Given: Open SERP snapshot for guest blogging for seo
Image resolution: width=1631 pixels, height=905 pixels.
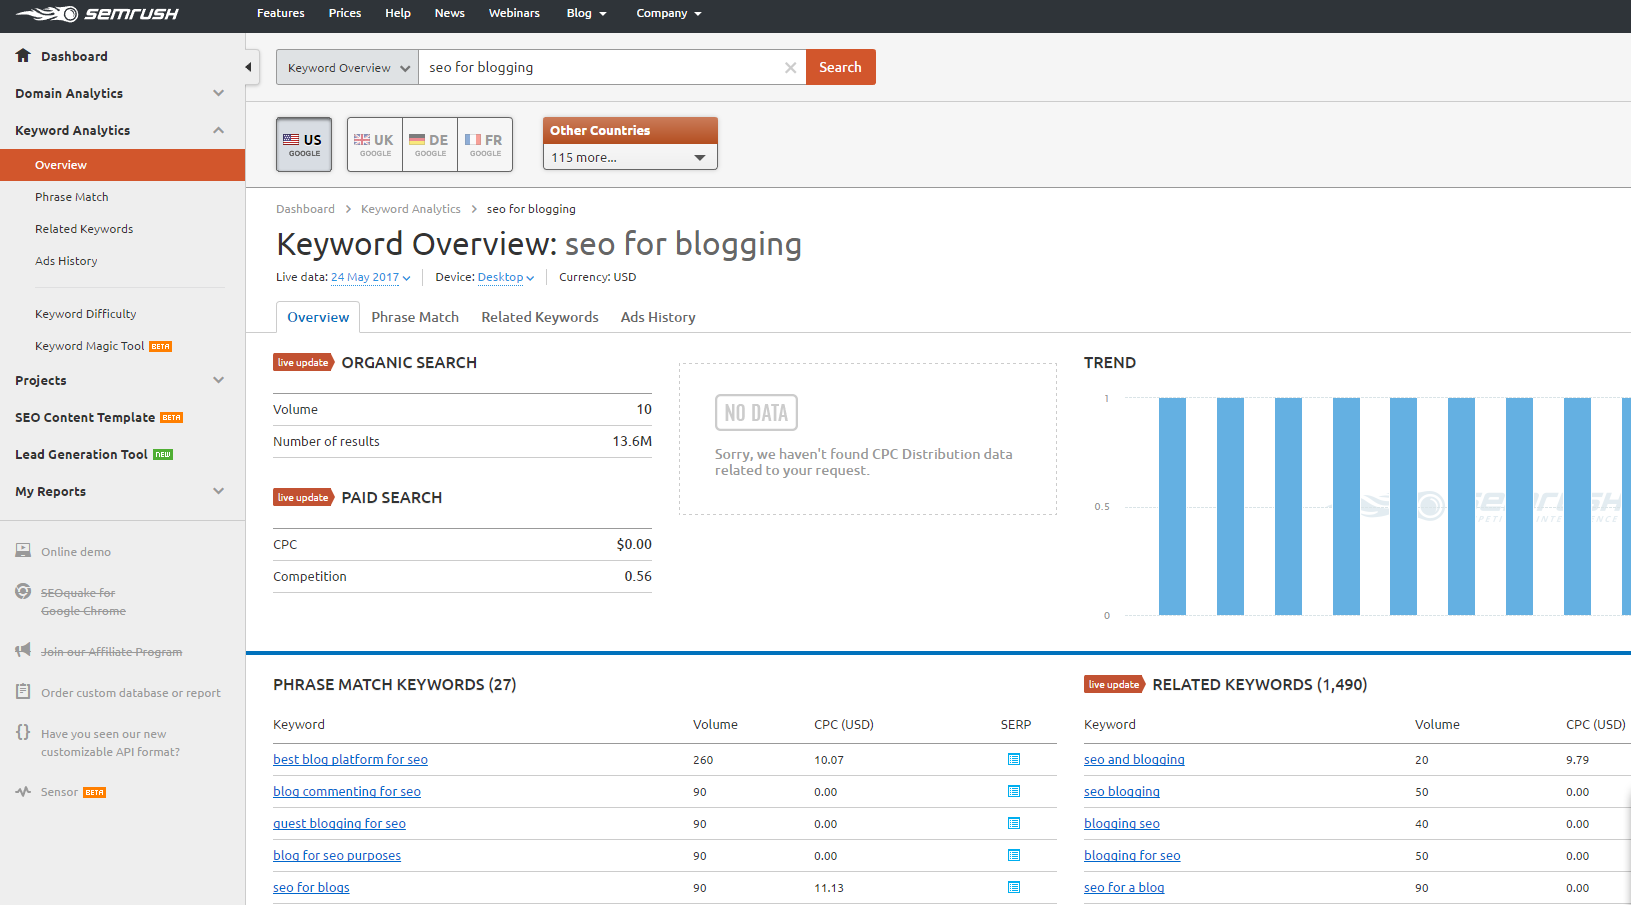Looking at the screenshot, I should point(1013,824).
